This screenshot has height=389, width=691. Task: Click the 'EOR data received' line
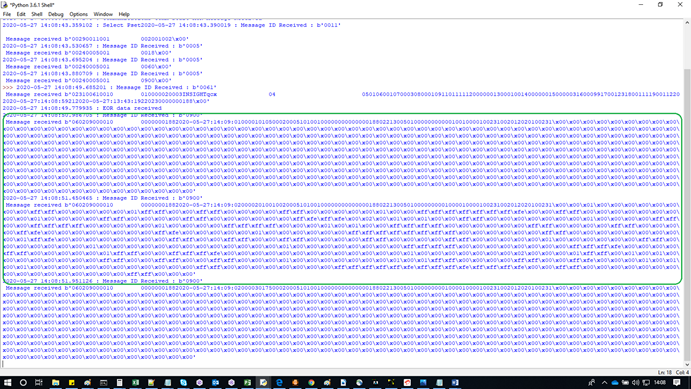pos(82,108)
